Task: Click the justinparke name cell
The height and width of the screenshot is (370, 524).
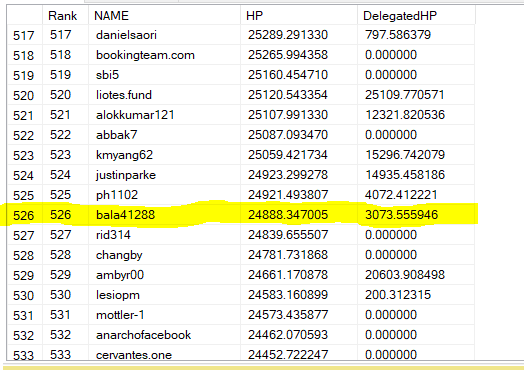Action: click(x=164, y=175)
